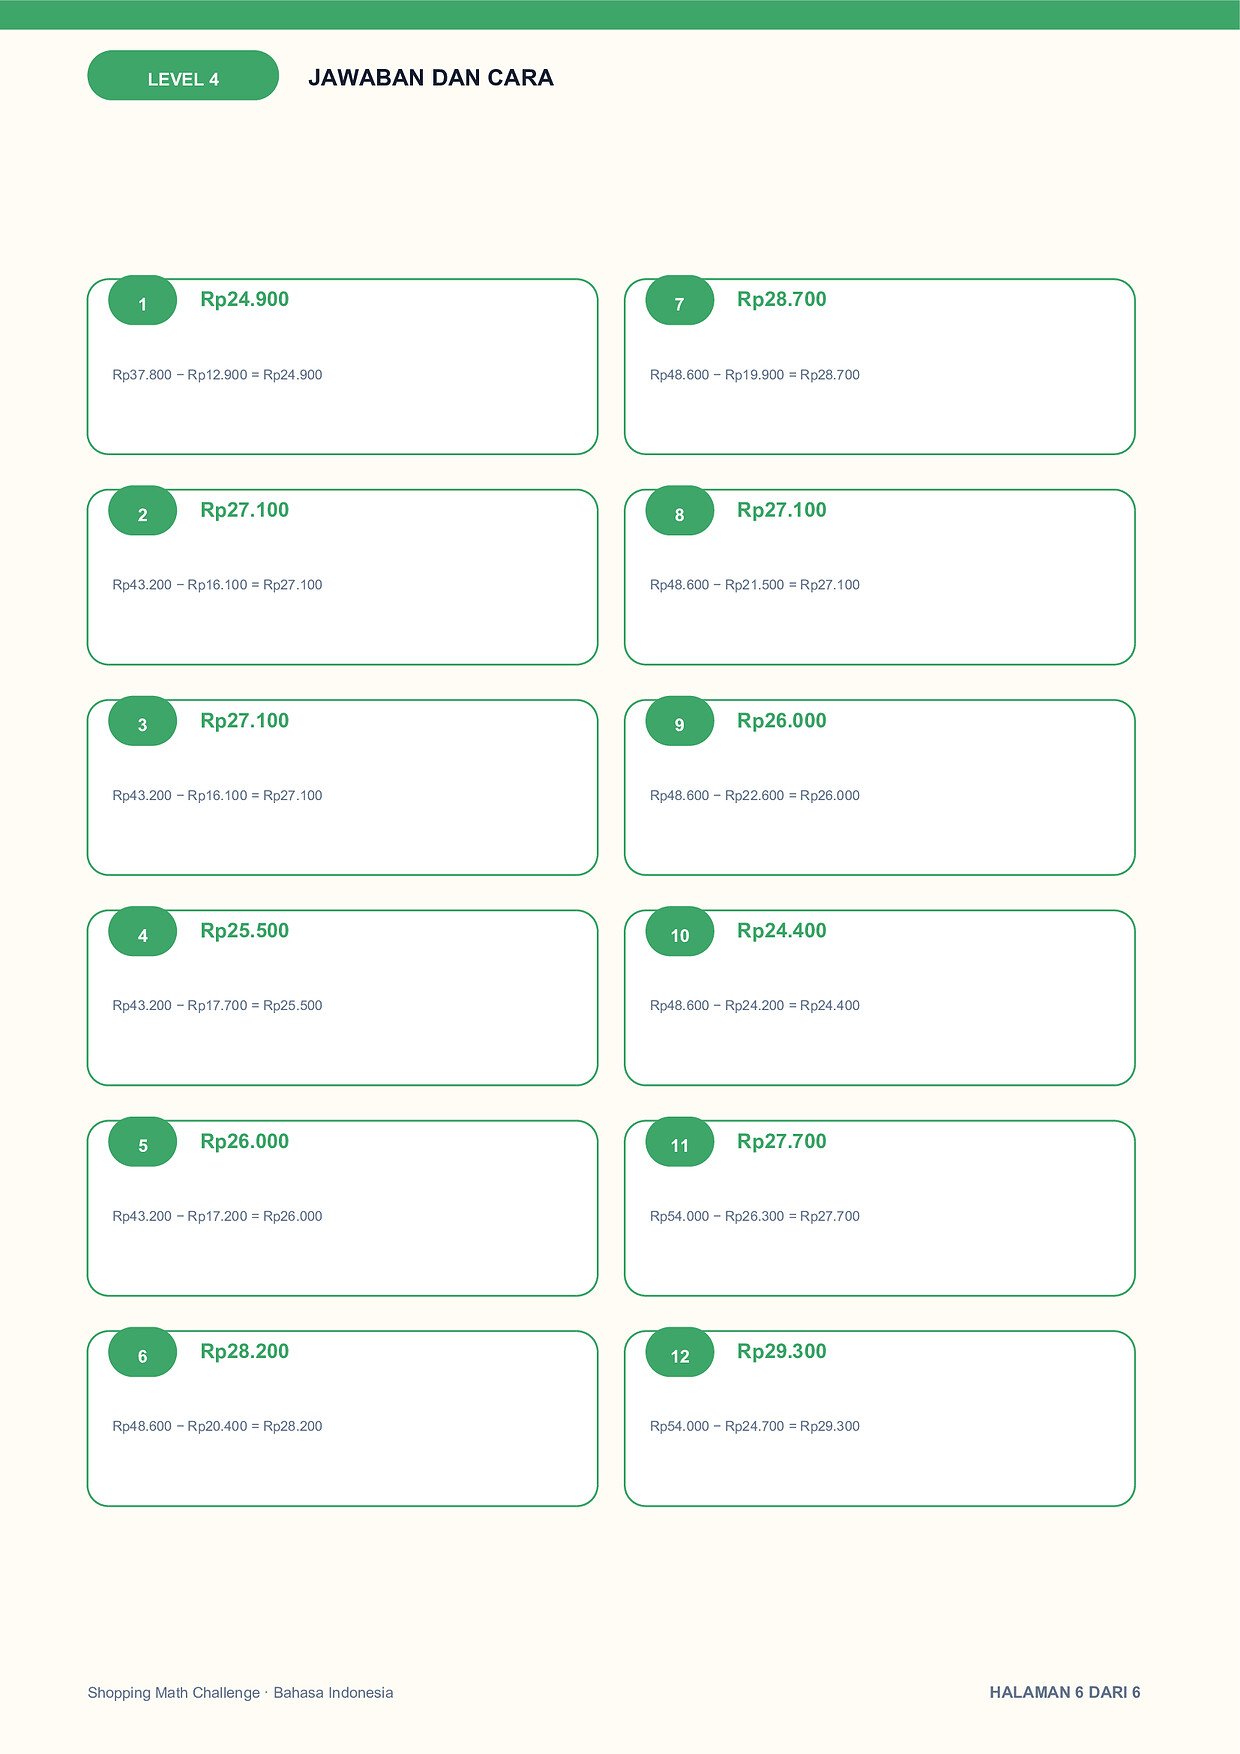The width and height of the screenshot is (1240, 1754).
Task: Click the Shopping Math Challenge footer text
Action: pyautogui.click(x=240, y=1693)
